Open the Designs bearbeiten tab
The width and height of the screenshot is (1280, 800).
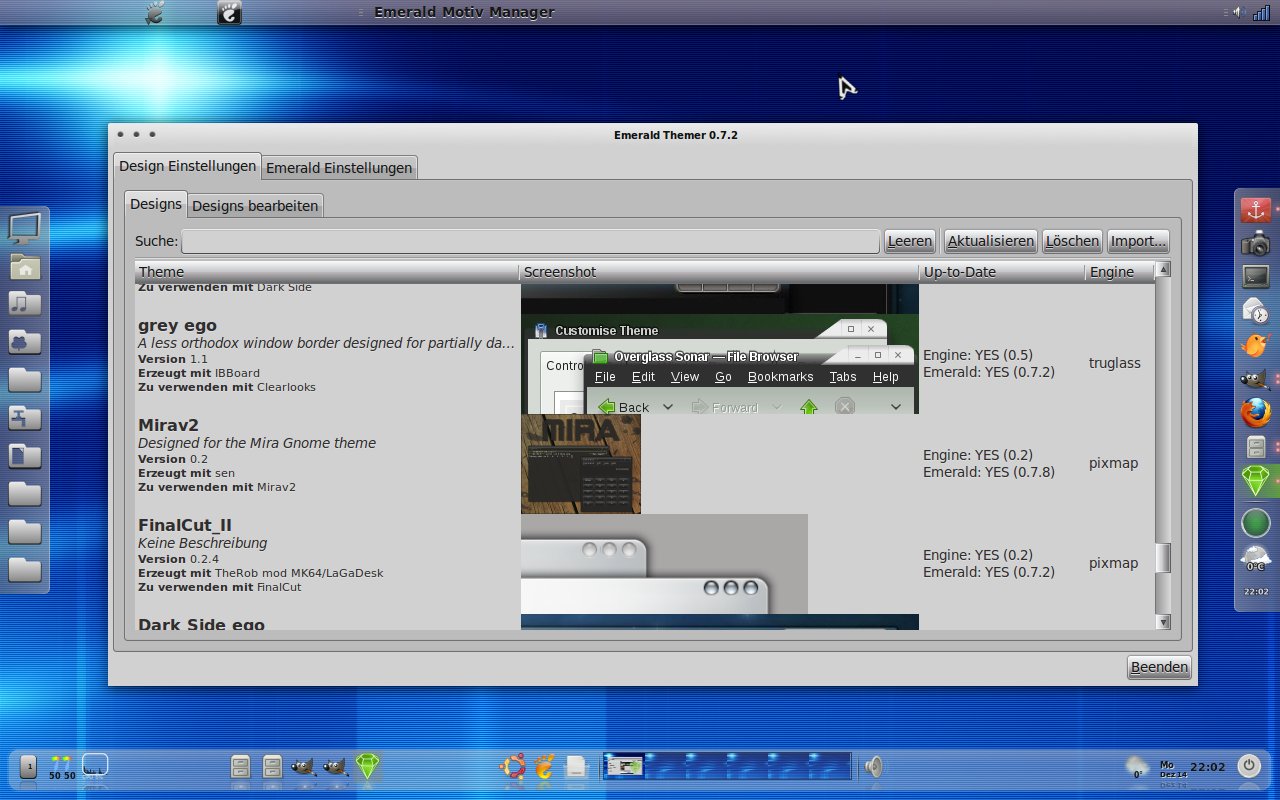[x=255, y=206]
